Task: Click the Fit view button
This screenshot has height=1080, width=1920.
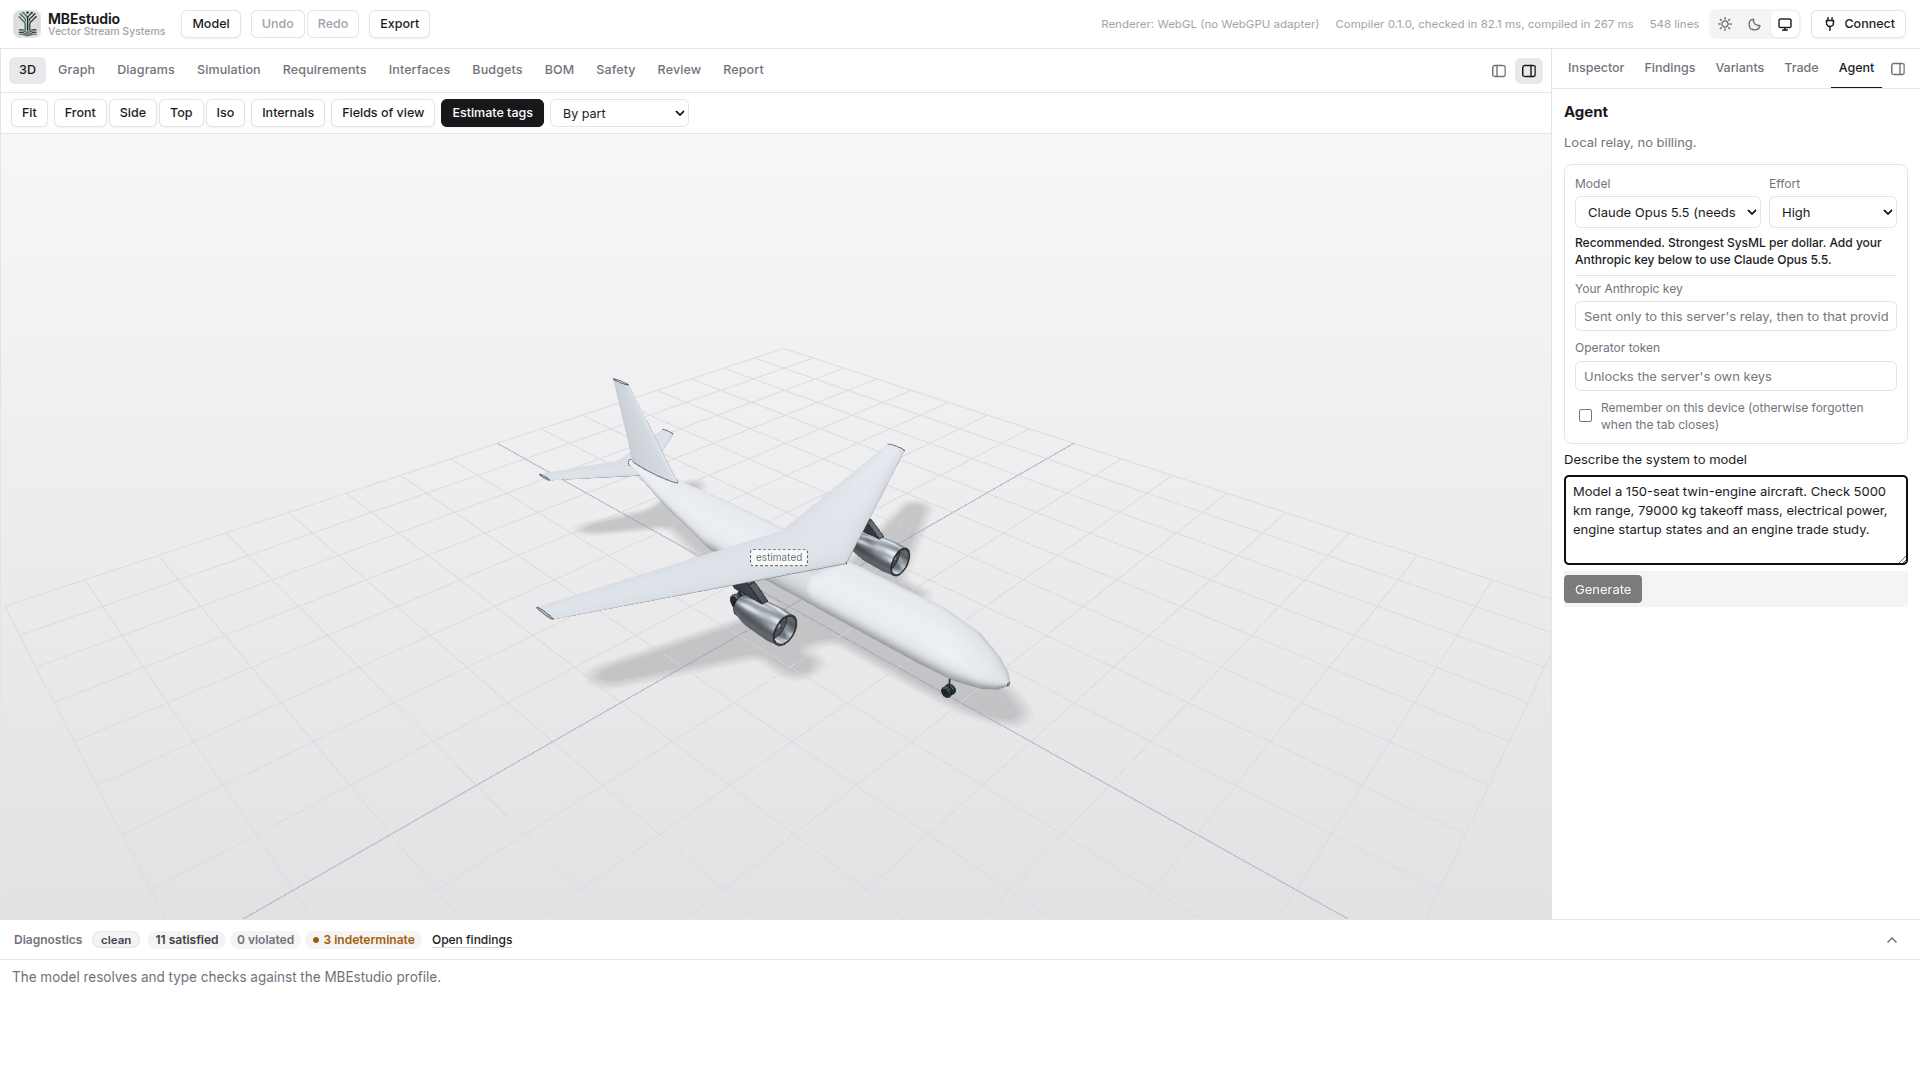Action: click(x=29, y=113)
